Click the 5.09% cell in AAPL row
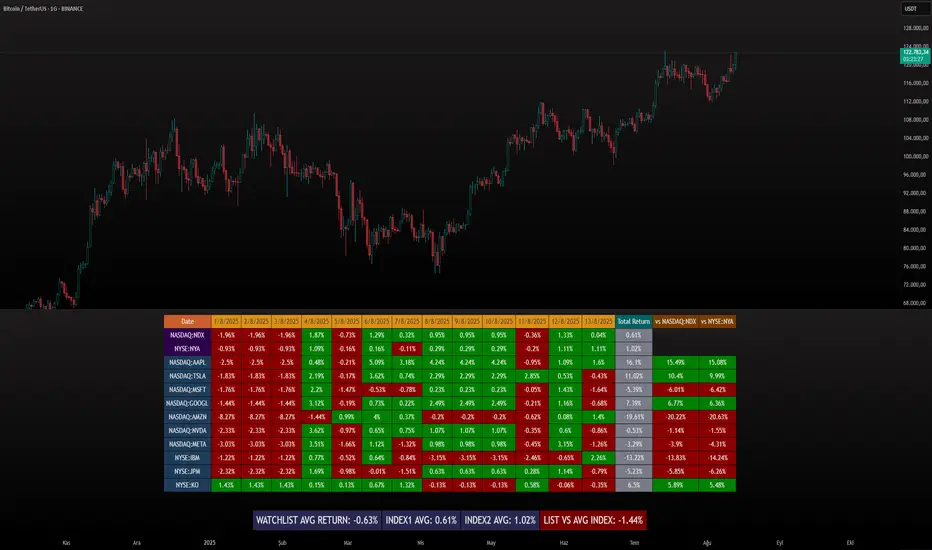932x550 pixels. (x=377, y=363)
